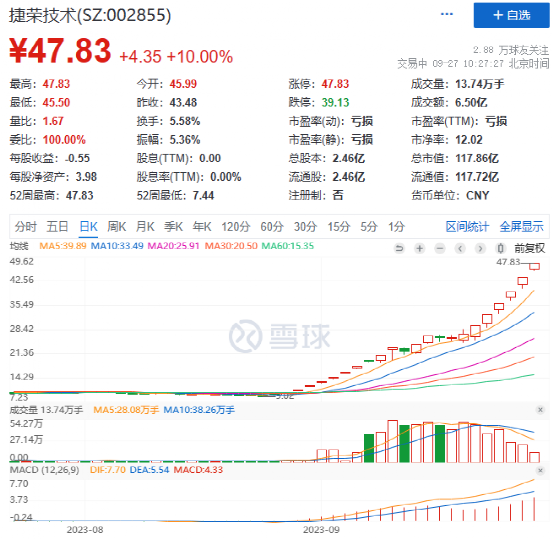The width and height of the screenshot is (553, 540).
Task: Click the DIF:7.70 indicator value
Action: (108, 470)
